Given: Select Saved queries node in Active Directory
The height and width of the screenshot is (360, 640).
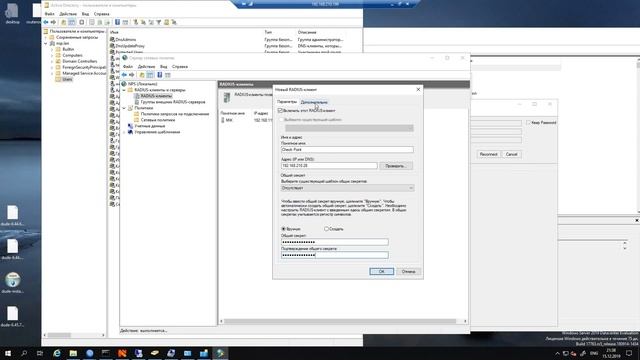Looking at the screenshot, I should click(77, 37).
